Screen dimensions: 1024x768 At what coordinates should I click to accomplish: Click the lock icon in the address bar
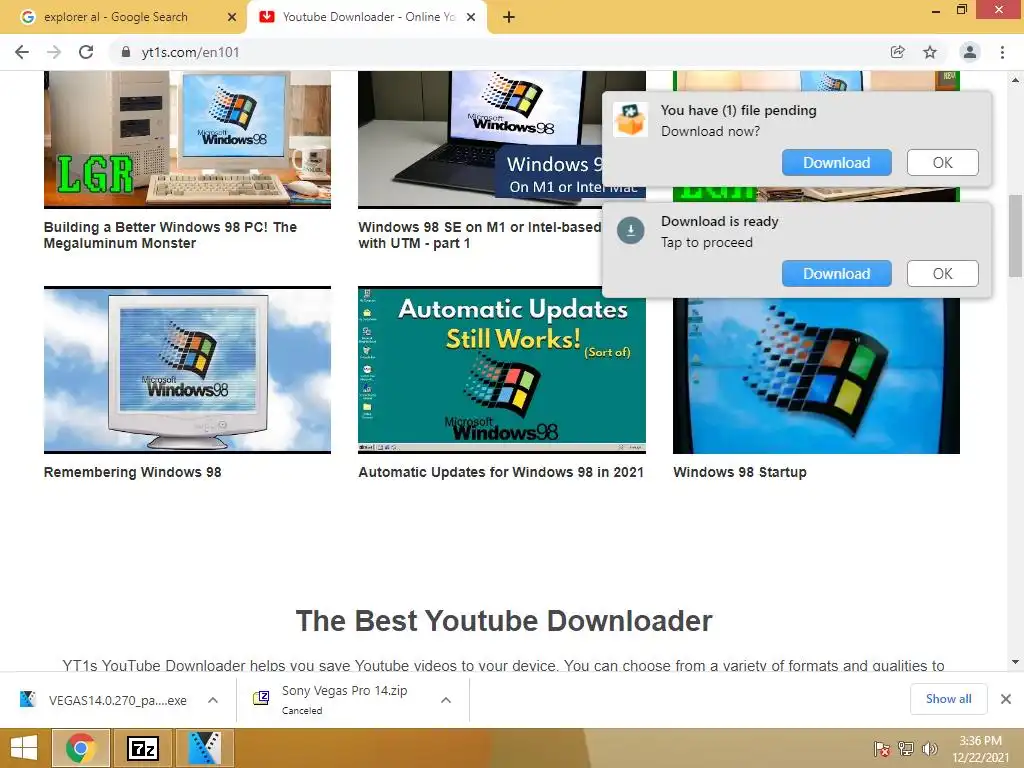[126, 52]
